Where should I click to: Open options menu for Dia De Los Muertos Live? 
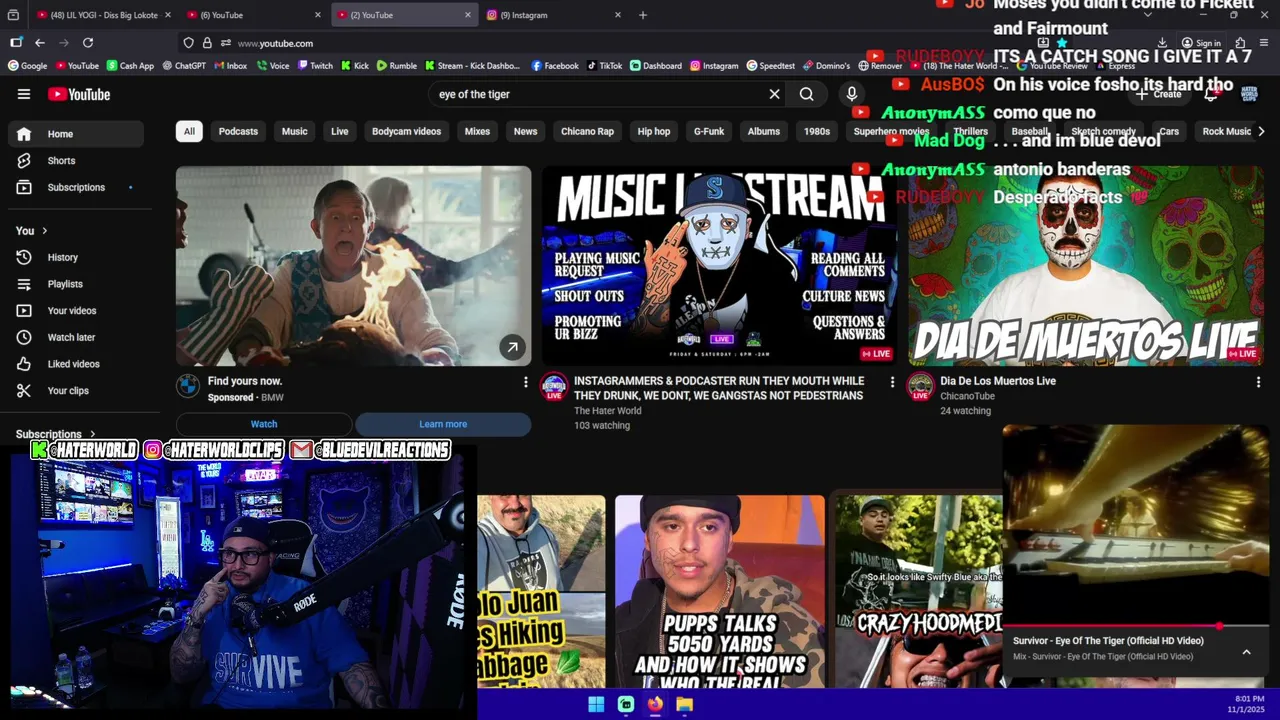pyautogui.click(x=1258, y=382)
